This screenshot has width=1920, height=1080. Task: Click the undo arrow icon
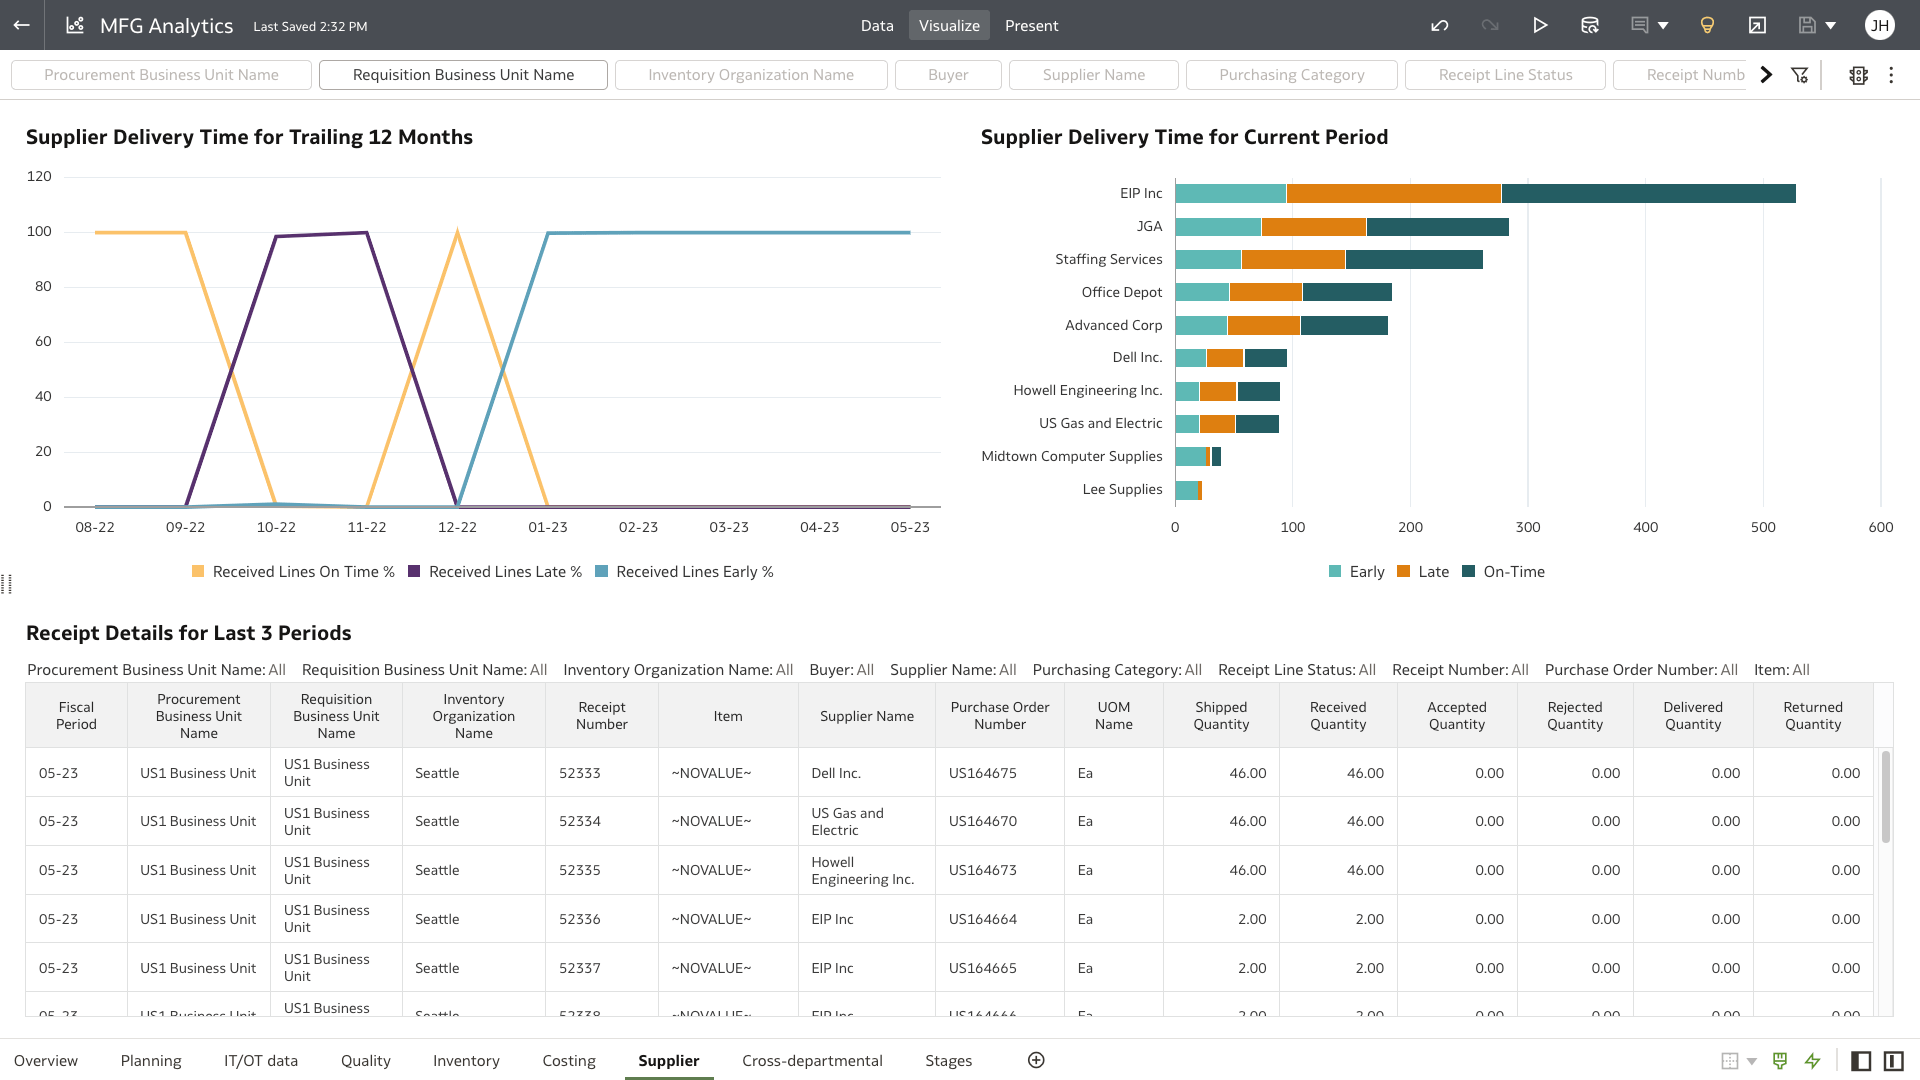click(x=1440, y=25)
